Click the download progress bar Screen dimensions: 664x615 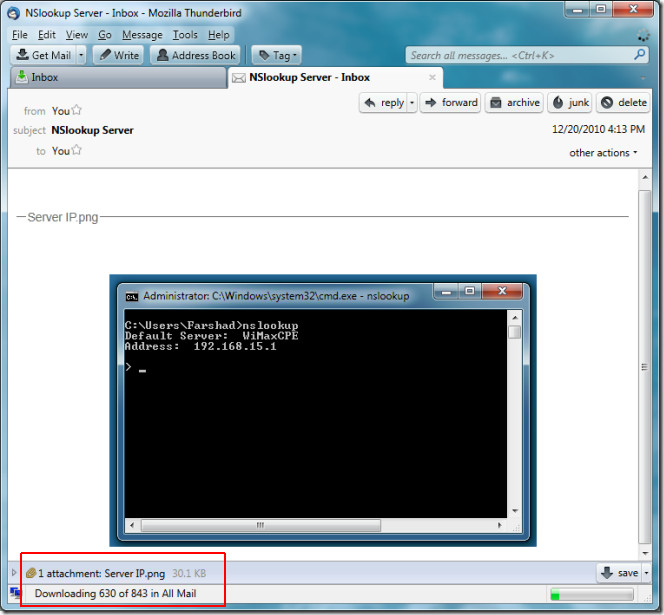592,595
